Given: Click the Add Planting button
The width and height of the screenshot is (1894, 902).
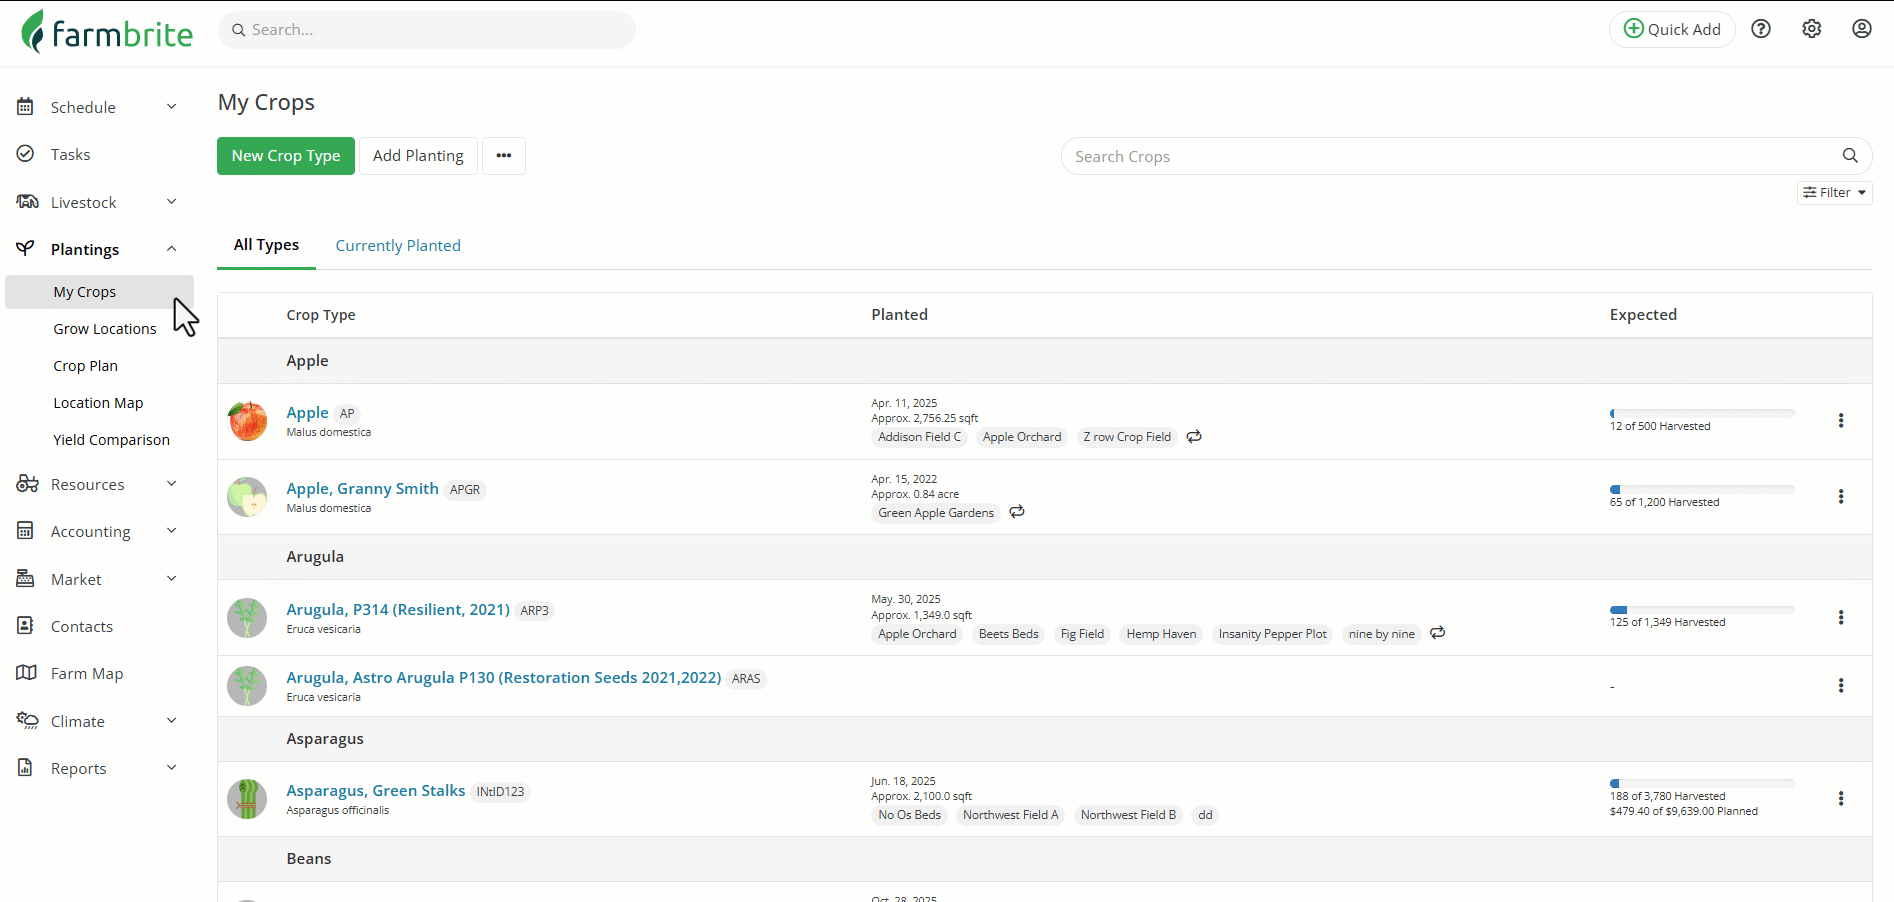Looking at the screenshot, I should pos(418,156).
